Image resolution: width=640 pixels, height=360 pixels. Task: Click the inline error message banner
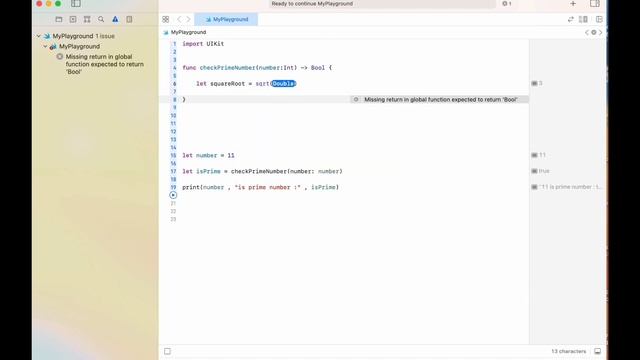pos(440,100)
